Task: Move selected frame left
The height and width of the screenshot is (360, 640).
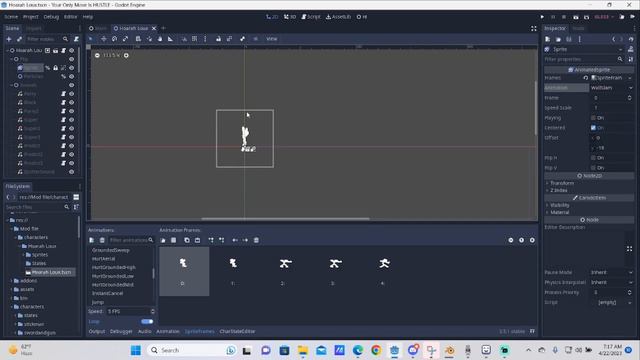Action: (235, 240)
